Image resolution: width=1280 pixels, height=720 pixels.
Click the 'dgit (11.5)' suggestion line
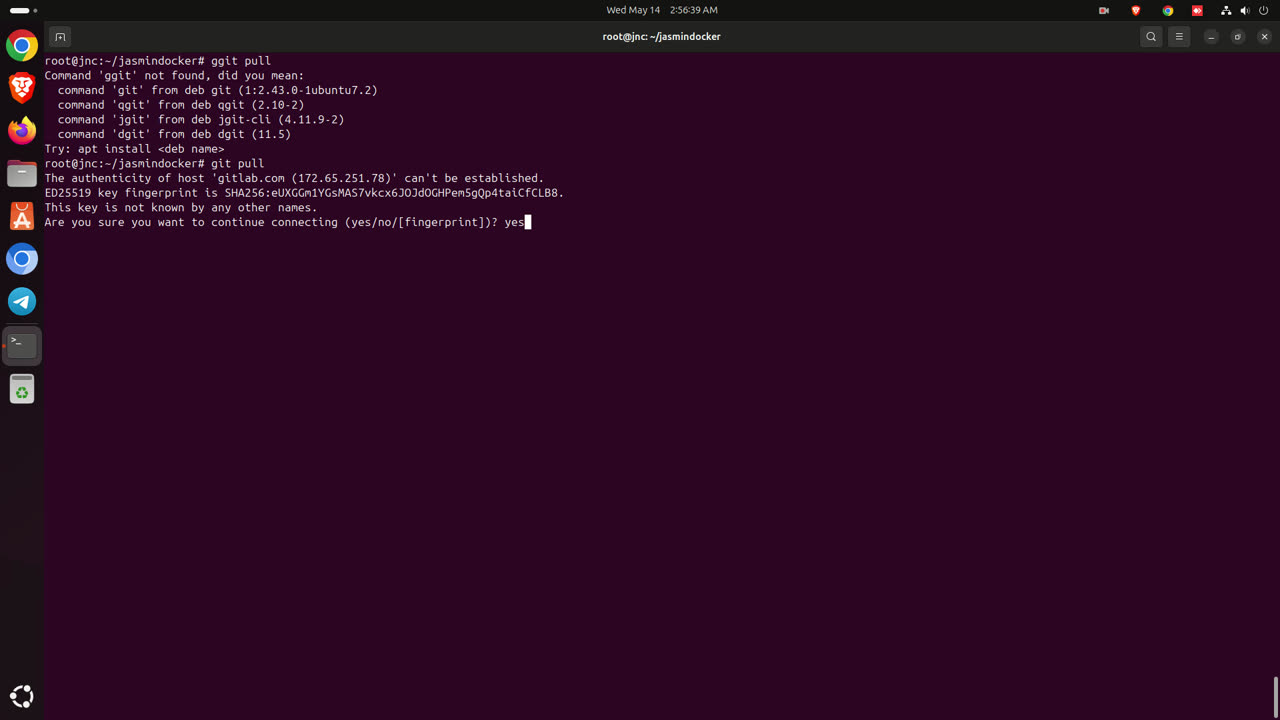point(174,134)
